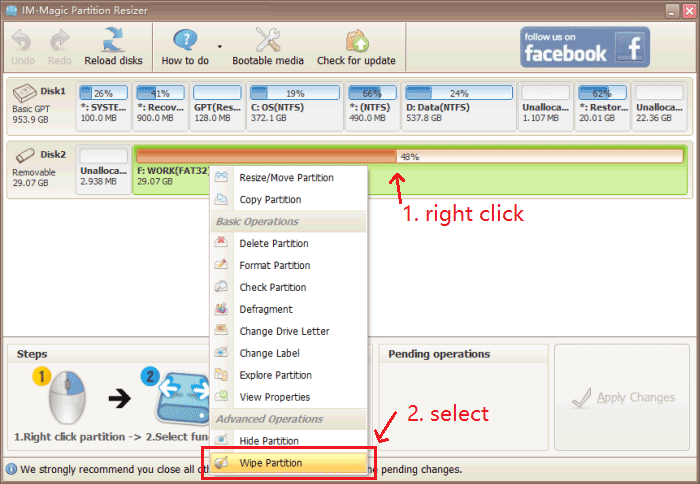Viewport: 700px width, 484px height.
Task: Choose View Properties menu entry
Action: pos(288,396)
